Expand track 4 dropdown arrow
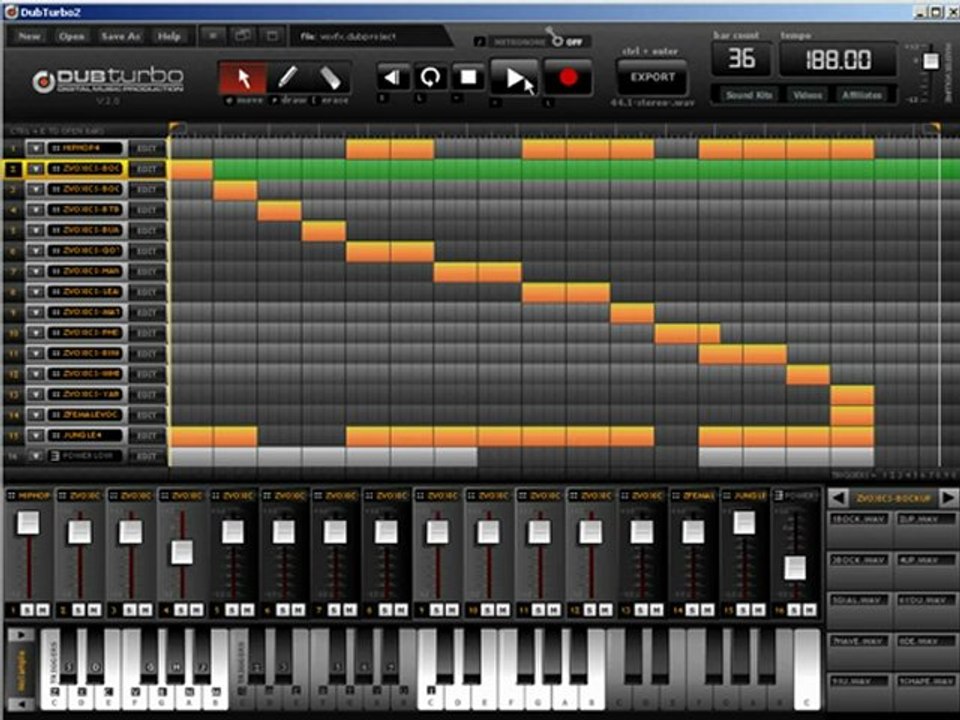The height and width of the screenshot is (720, 960). pyautogui.click(x=36, y=210)
